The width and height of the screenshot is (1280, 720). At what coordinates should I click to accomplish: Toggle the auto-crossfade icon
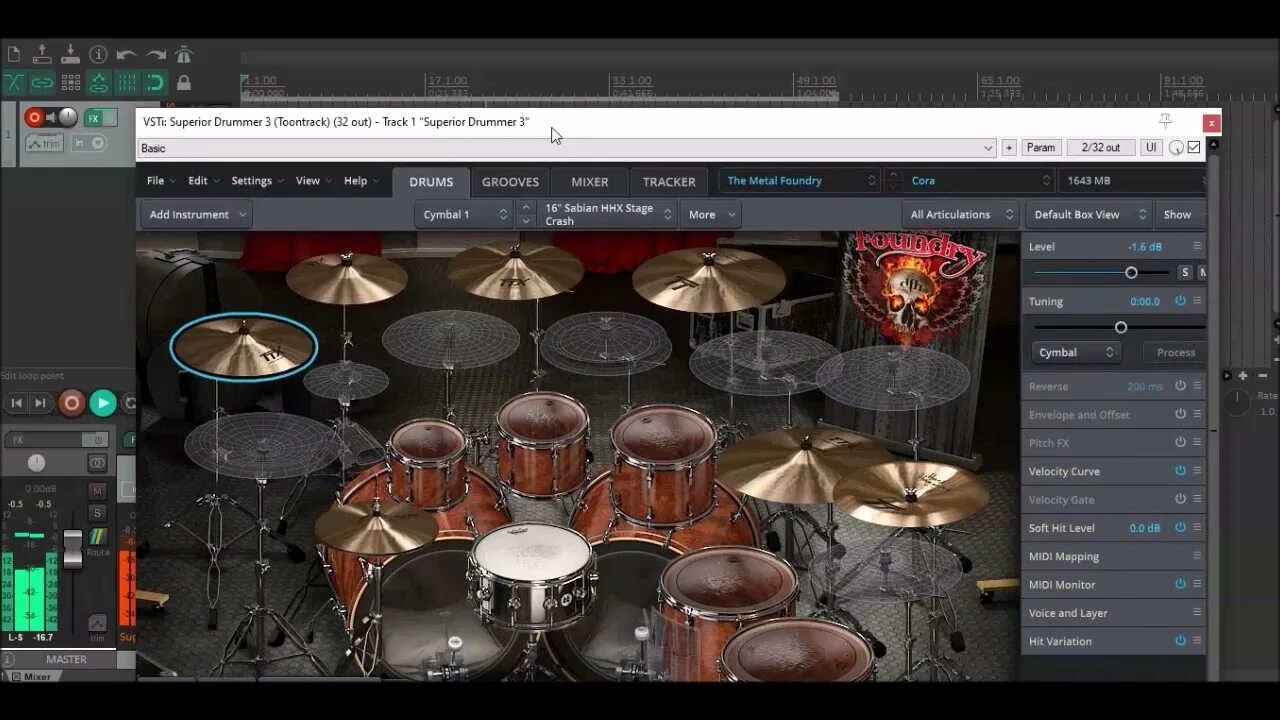(x=14, y=82)
